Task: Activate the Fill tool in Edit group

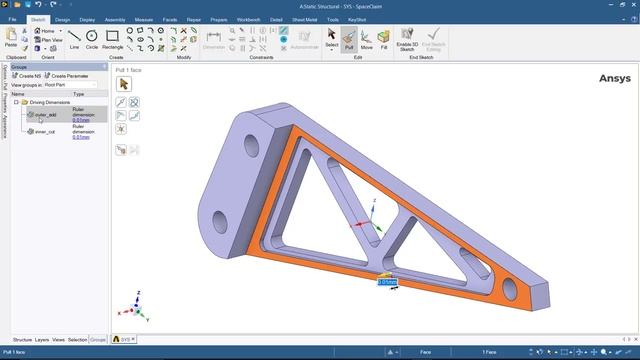Action: 384,40
